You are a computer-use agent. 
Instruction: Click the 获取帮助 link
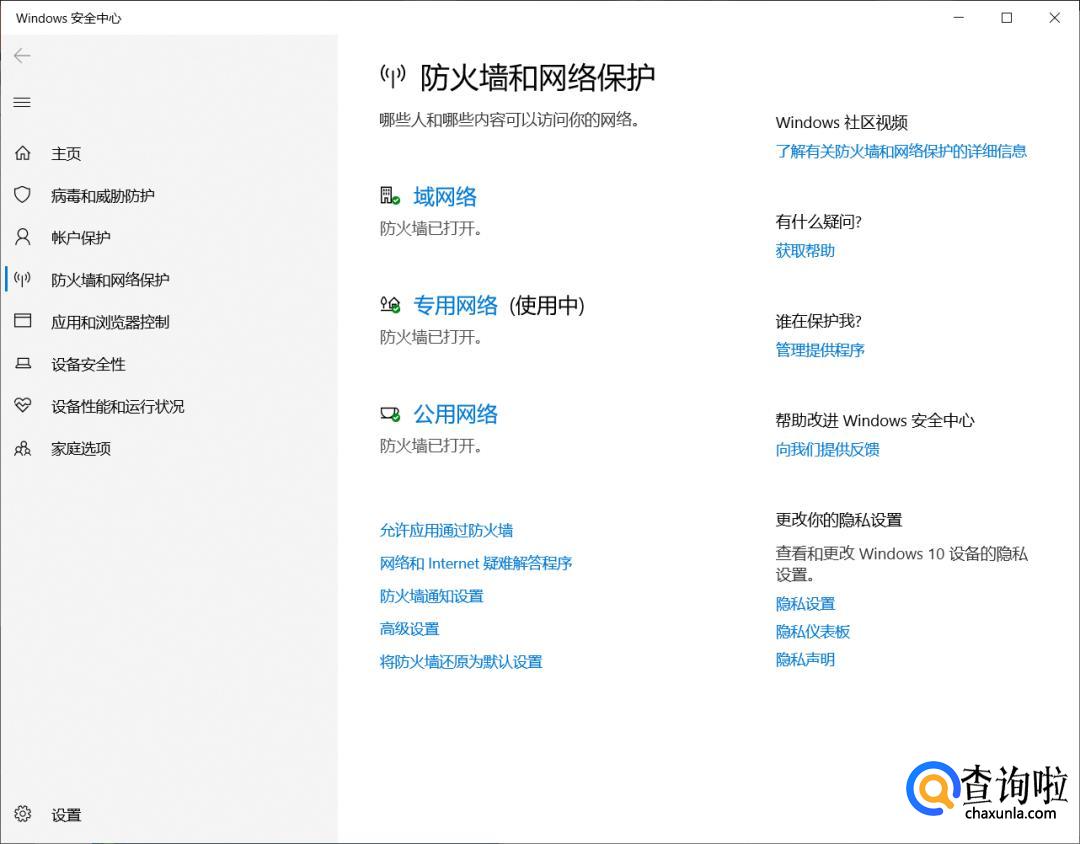coord(805,250)
